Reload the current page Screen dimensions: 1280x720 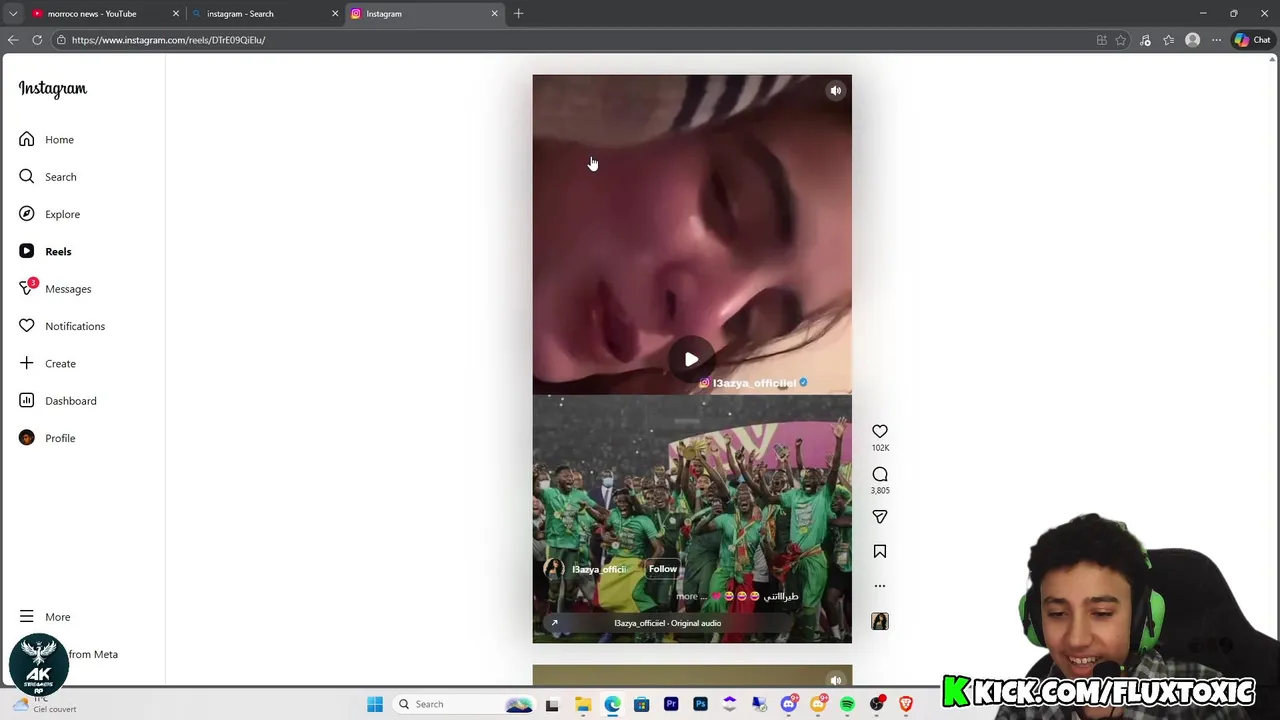(x=37, y=40)
